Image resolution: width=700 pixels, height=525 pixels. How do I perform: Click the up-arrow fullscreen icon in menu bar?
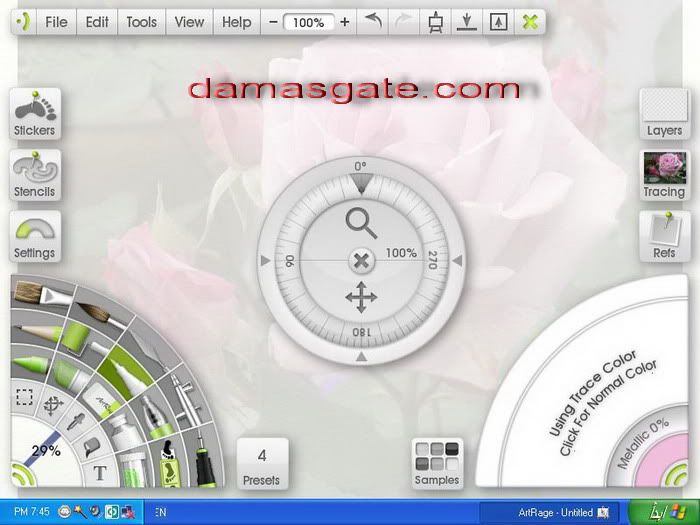pos(498,22)
